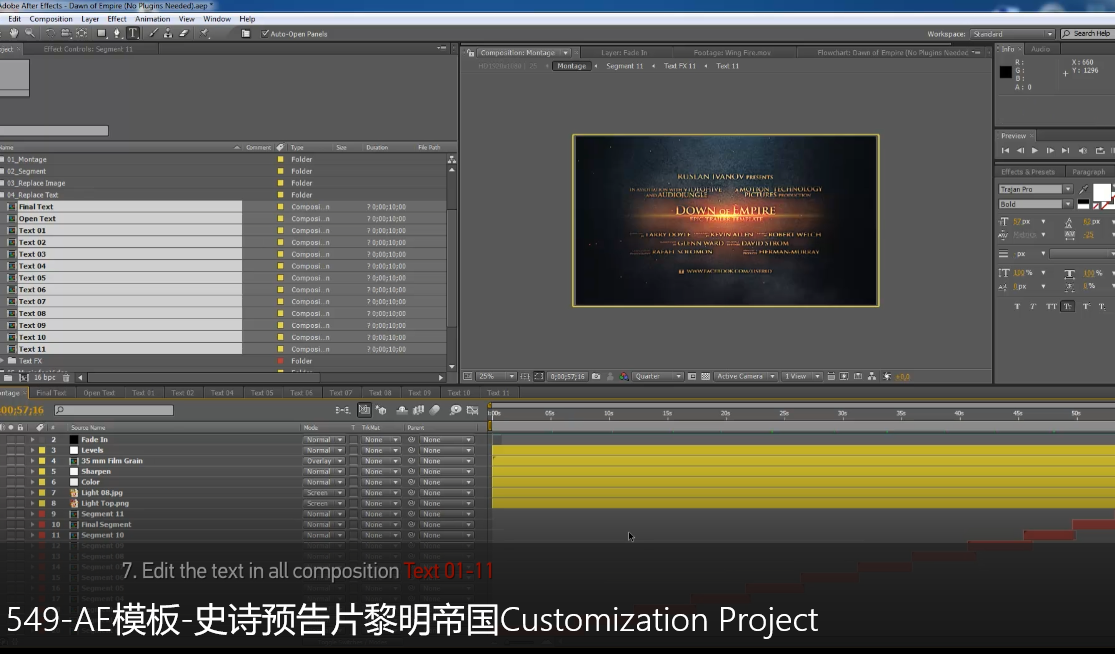Click the timeline layer search field
This screenshot has height=654, width=1115.
pos(114,410)
